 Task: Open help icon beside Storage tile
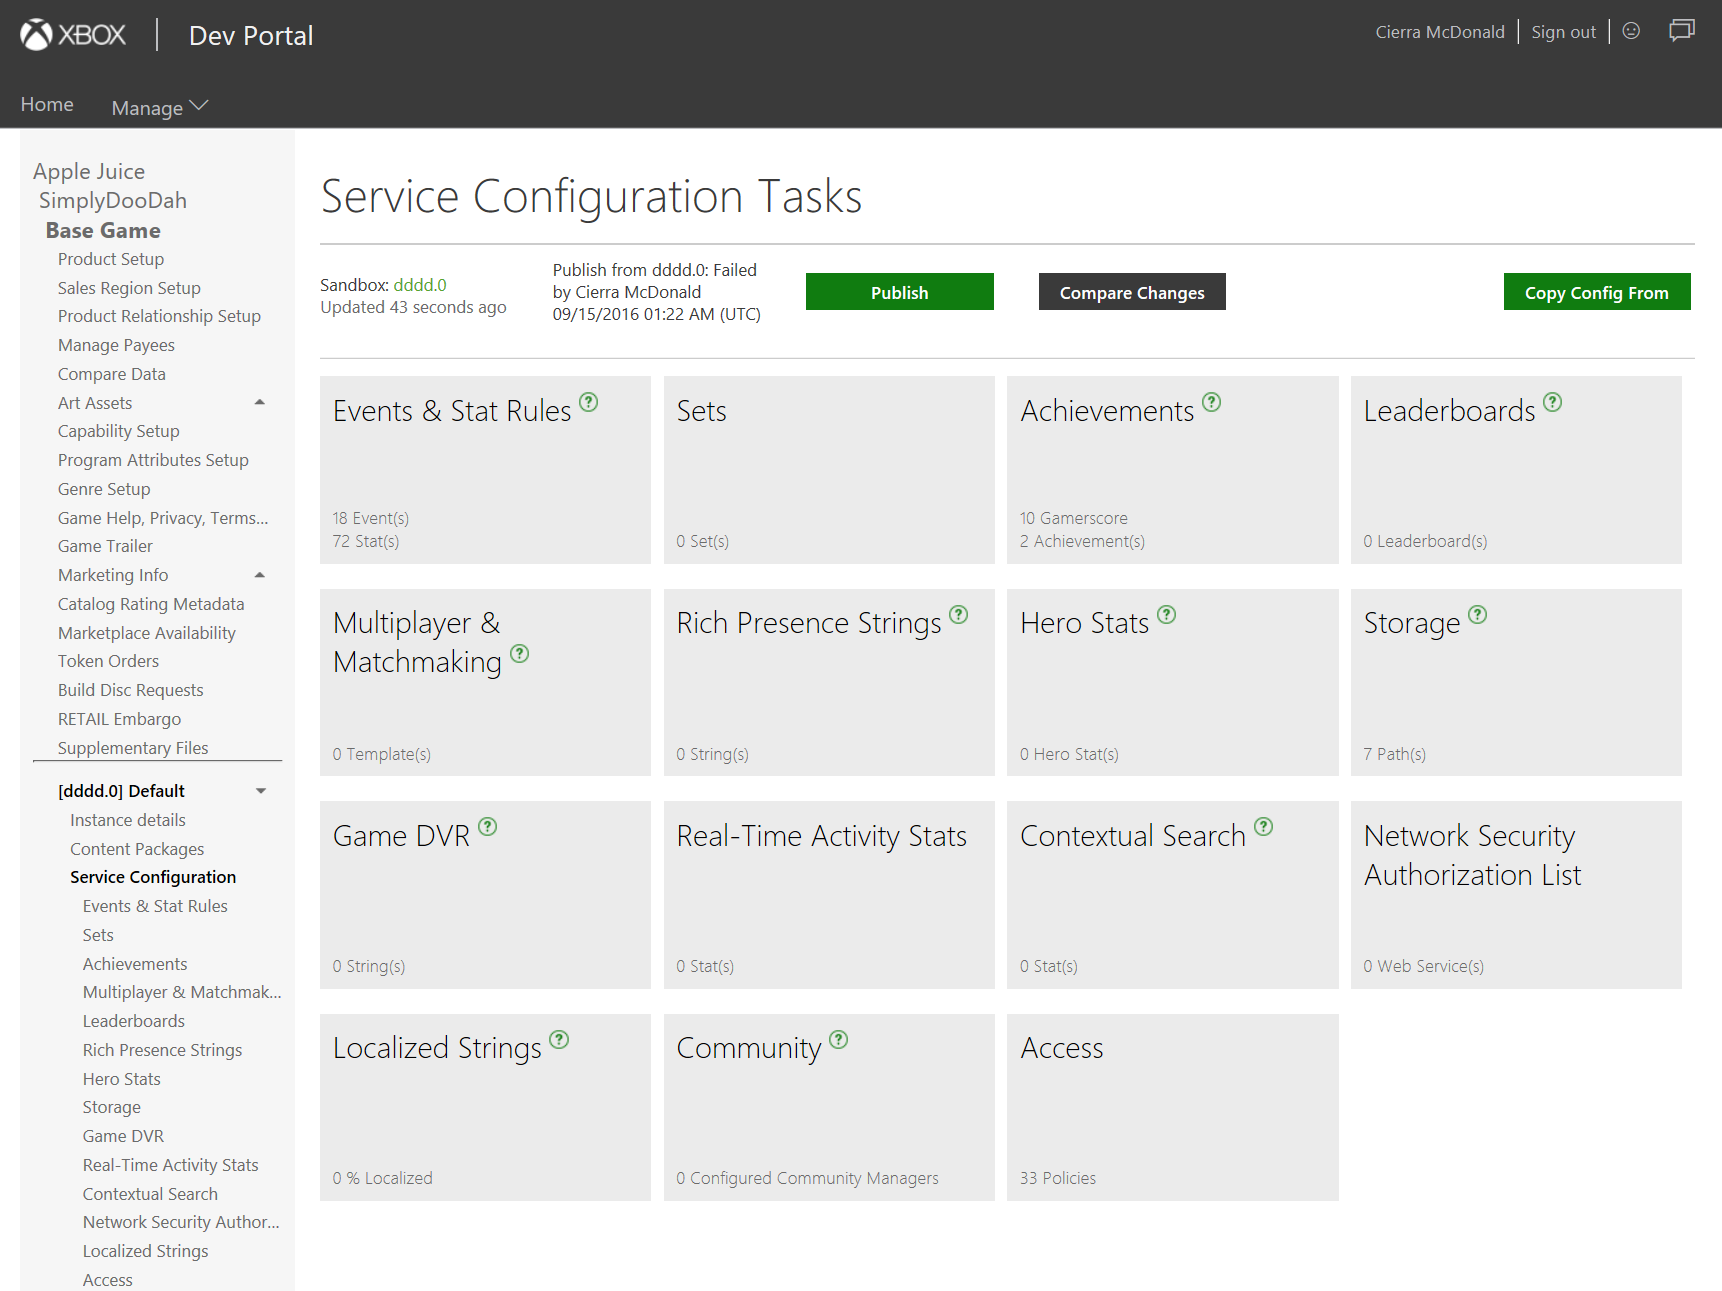1478,615
